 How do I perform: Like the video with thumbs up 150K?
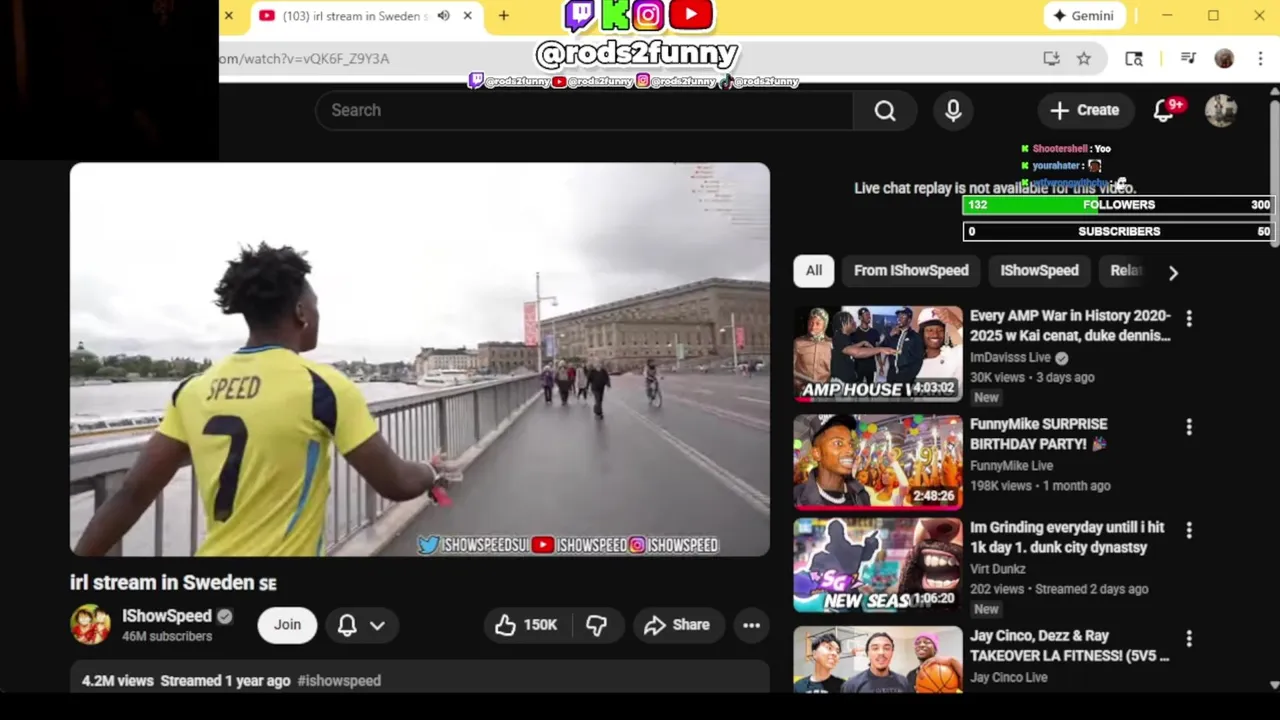[527, 625]
